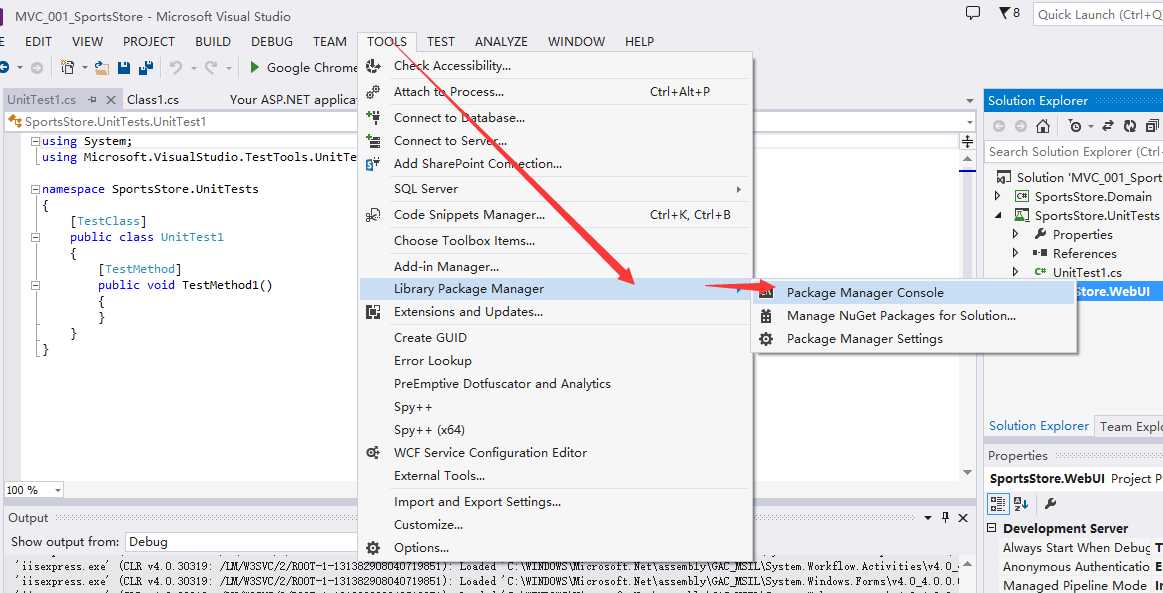Open SQL Server submenu
Screen dimensions: 1163x593
click(556, 189)
